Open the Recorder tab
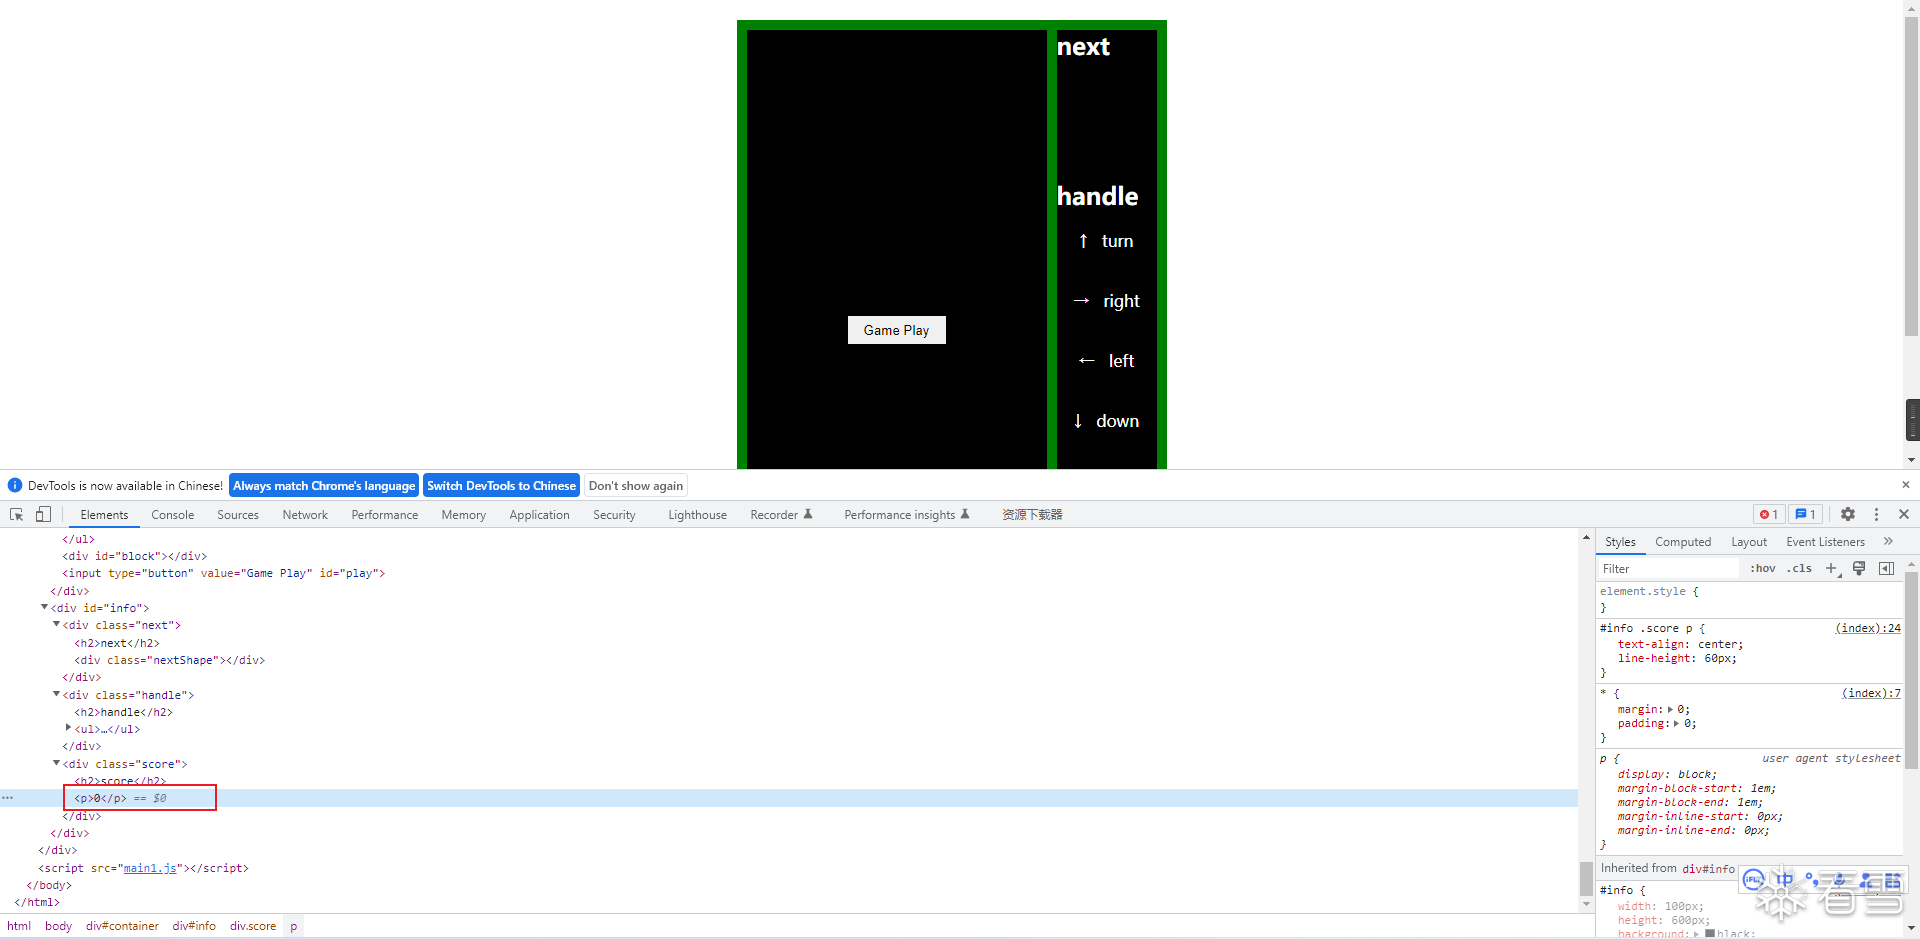The image size is (1920, 939). point(781,515)
